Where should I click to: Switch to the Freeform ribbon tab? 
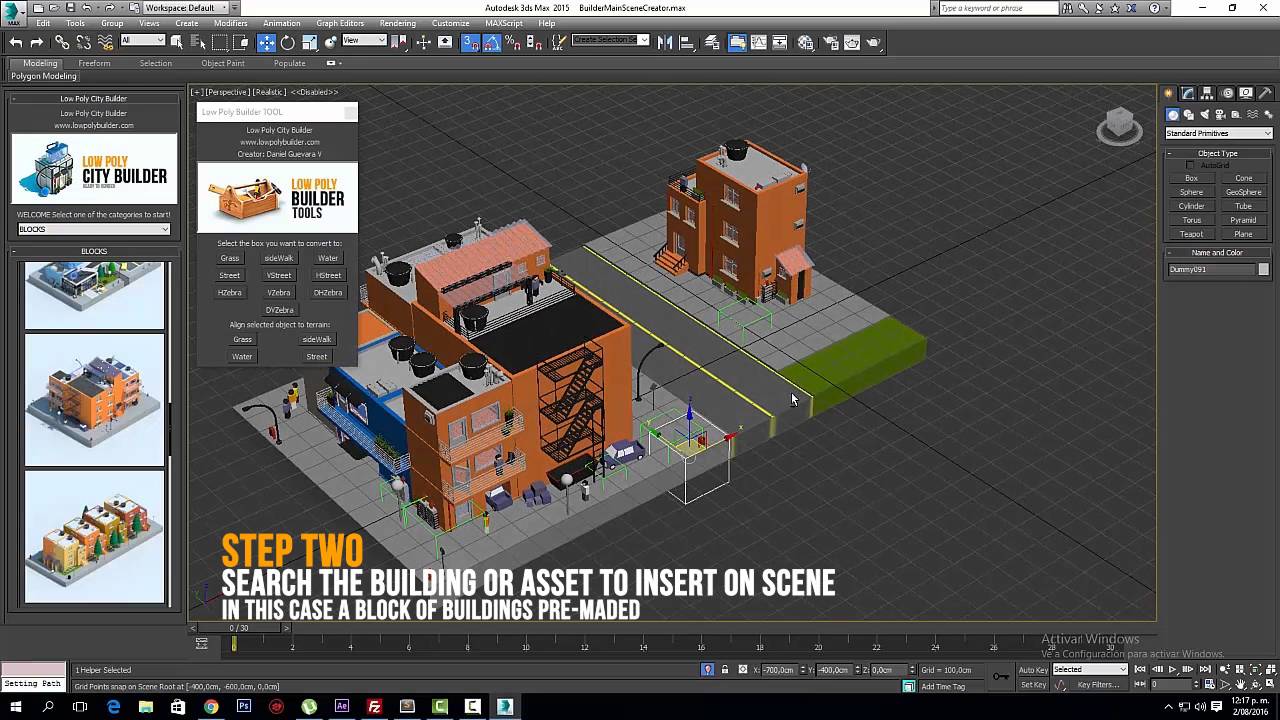coord(94,63)
